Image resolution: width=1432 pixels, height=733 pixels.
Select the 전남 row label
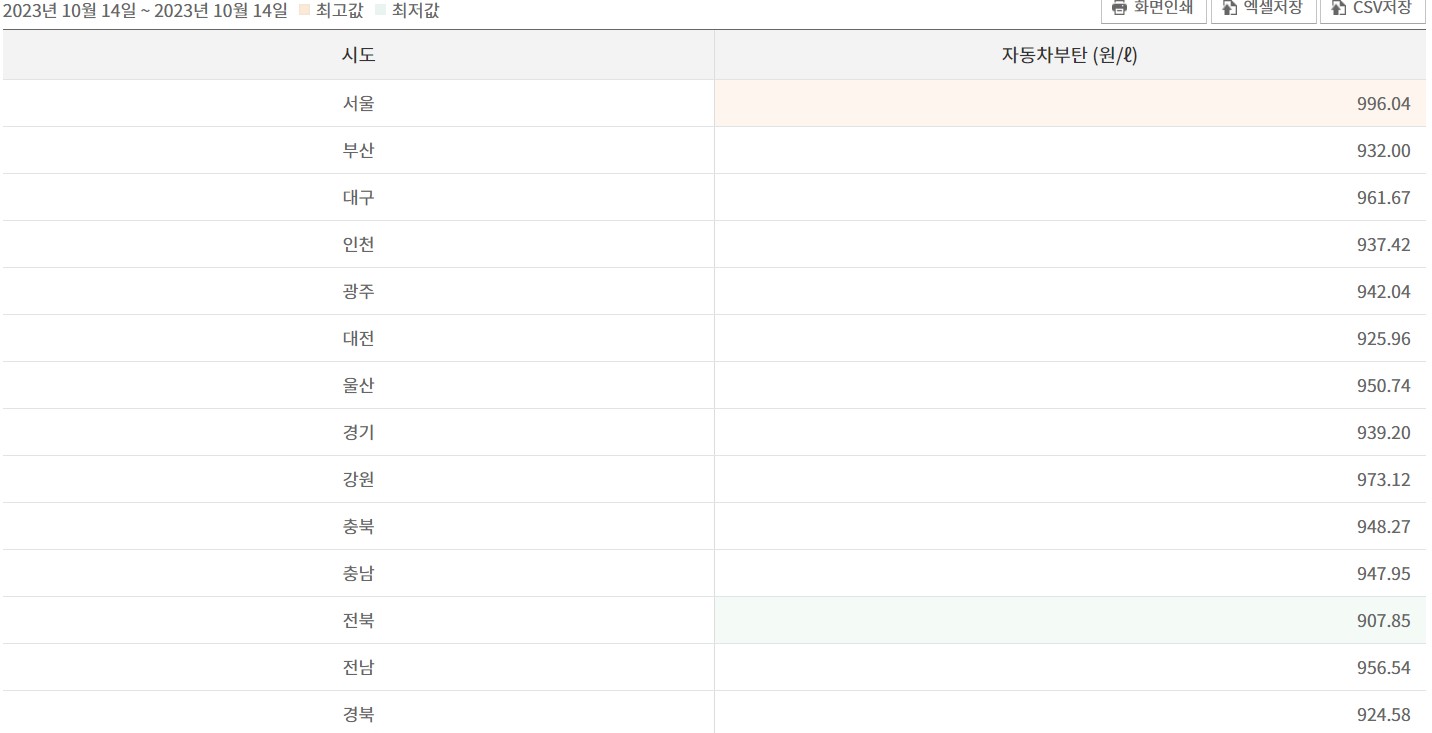tap(358, 667)
